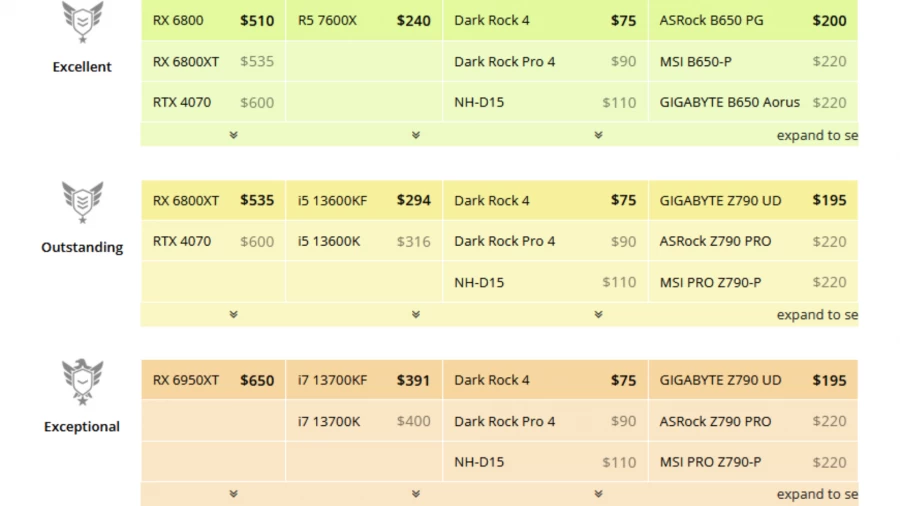The width and height of the screenshot is (900, 506).
Task: Click the ASRock B650 PG motherboard
Action: [711, 20]
